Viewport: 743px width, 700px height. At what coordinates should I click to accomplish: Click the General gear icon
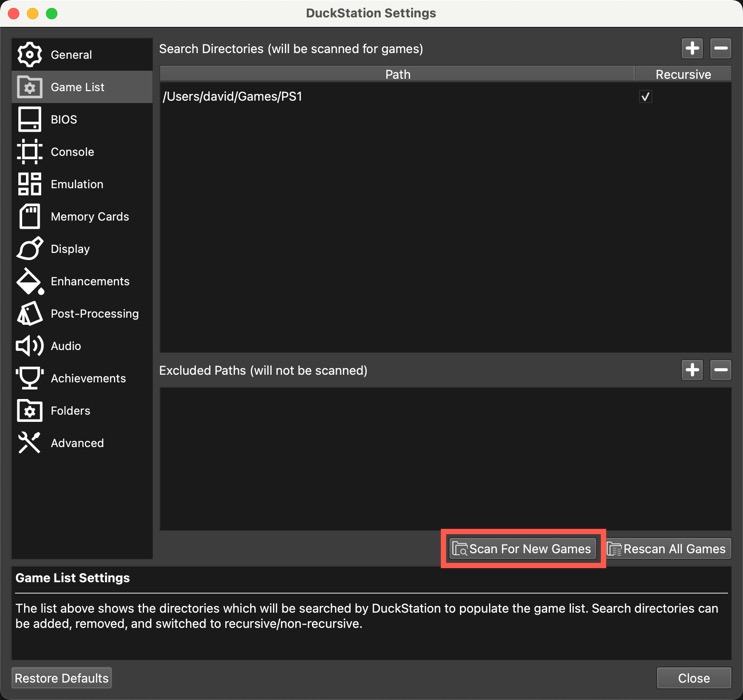click(x=29, y=55)
